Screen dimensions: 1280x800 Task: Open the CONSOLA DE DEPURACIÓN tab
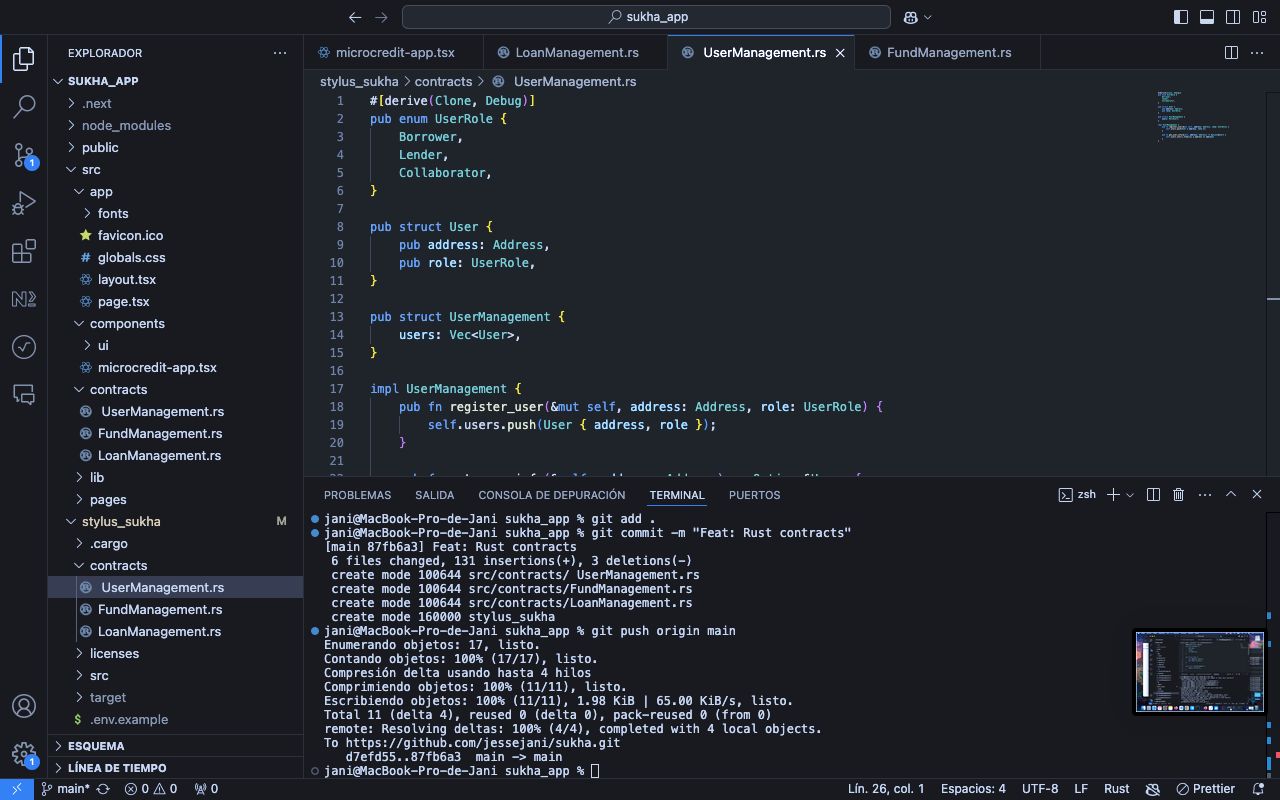pyautogui.click(x=551, y=495)
